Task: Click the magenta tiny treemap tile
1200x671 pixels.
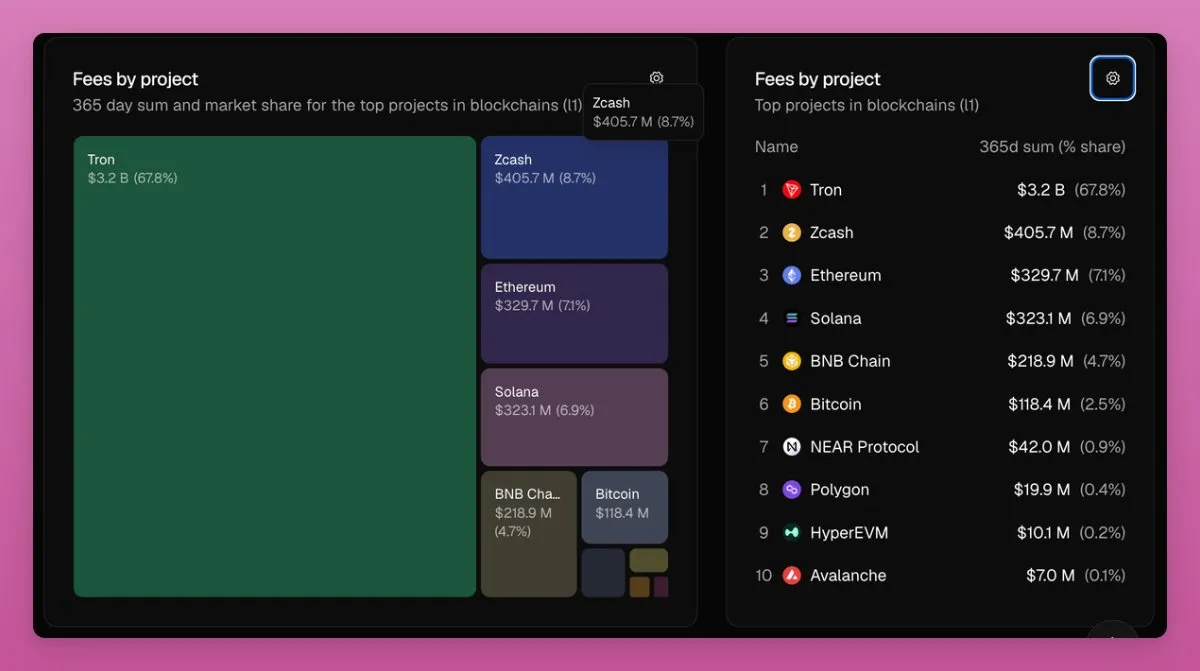Action: (x=661, y=587)
